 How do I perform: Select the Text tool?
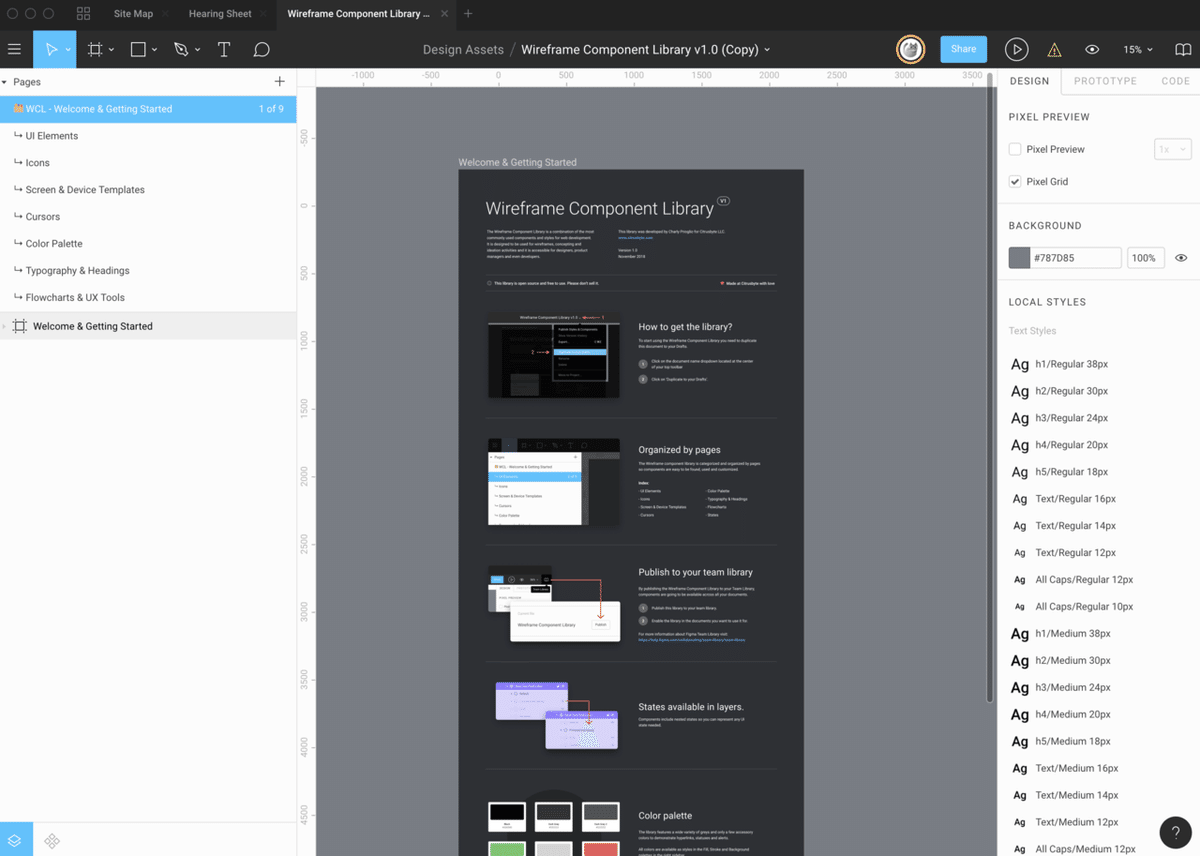tap(224, 49)
